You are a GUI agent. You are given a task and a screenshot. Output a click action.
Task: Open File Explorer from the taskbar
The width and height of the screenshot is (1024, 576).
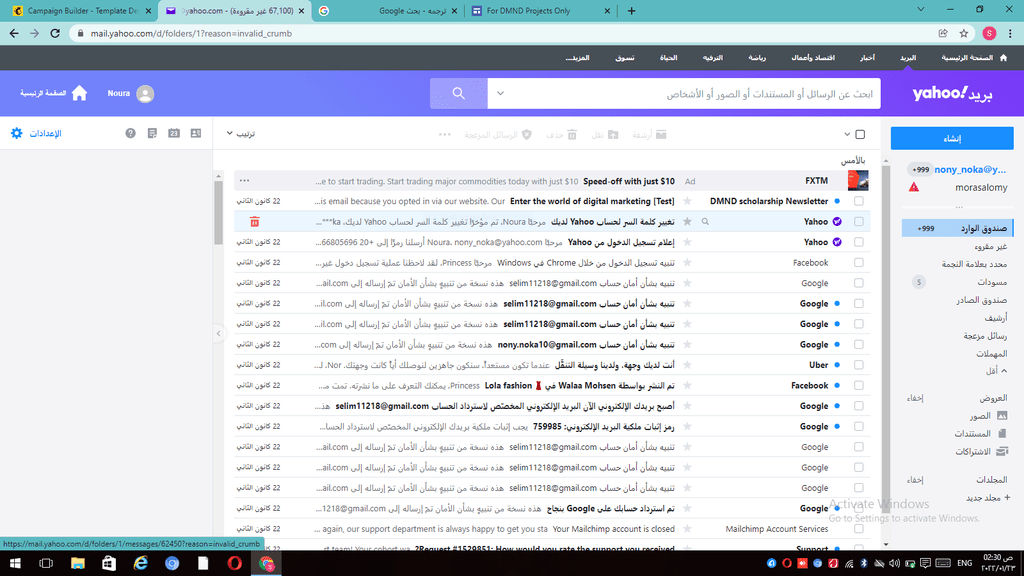tap(78, 563)
